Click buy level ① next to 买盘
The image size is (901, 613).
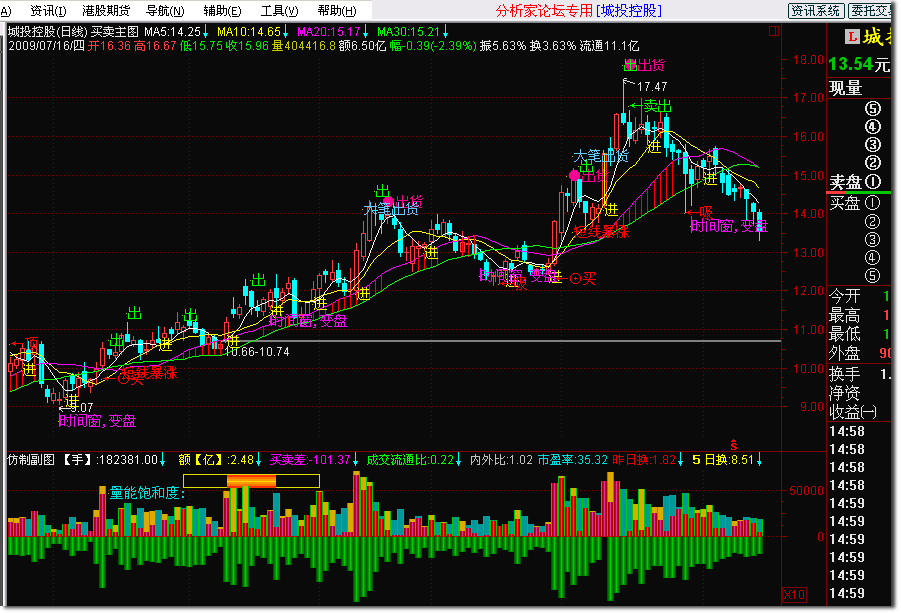[872, 203]
